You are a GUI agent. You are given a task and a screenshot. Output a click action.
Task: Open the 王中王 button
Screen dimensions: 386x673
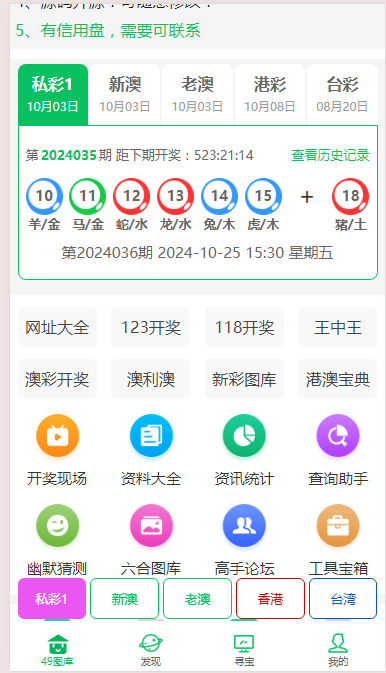tap(337, 327)
